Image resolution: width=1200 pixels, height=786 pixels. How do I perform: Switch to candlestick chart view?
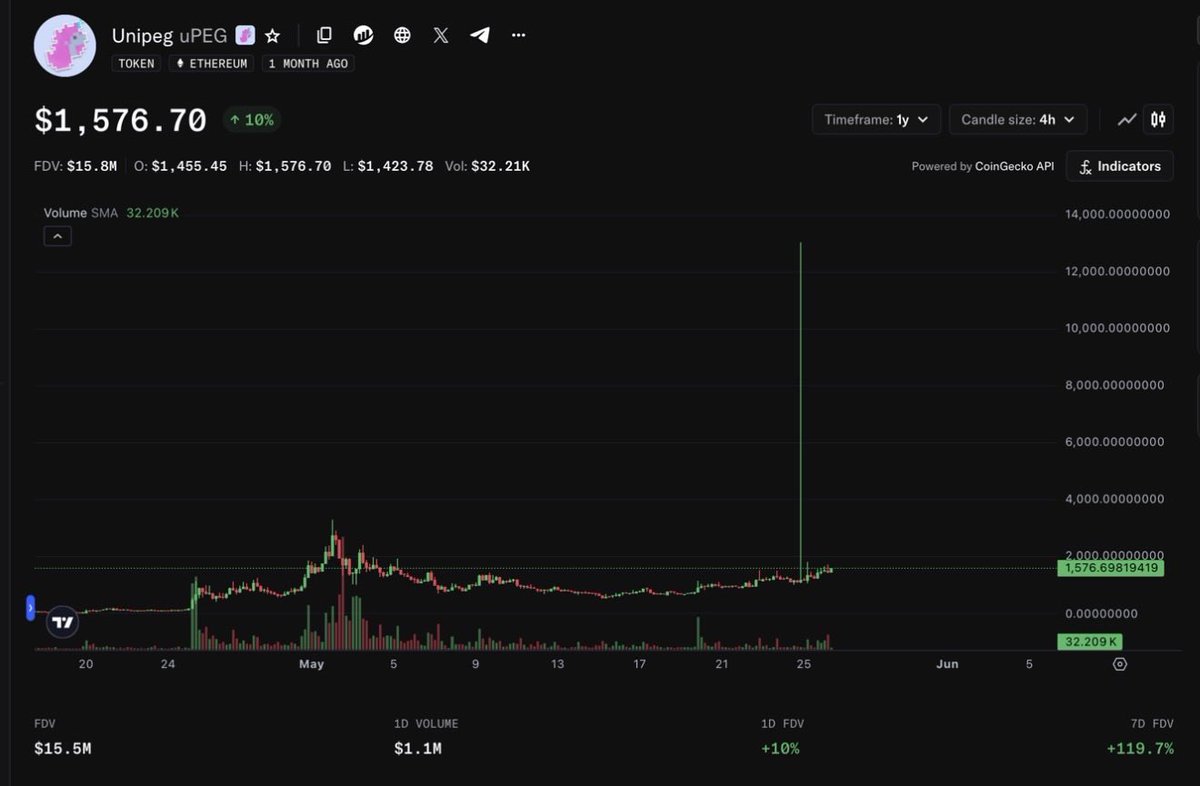tap(1158, 119)
